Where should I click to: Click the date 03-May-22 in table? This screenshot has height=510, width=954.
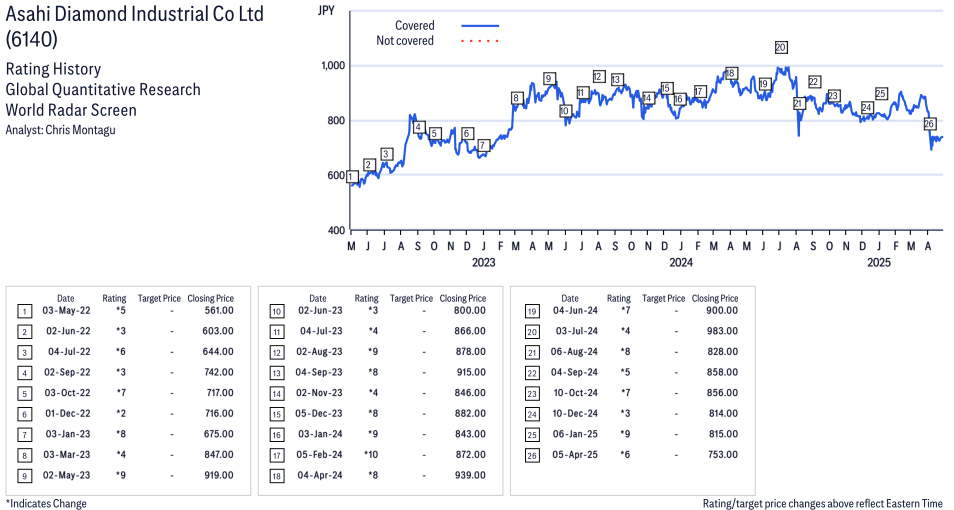pos(66,310)
